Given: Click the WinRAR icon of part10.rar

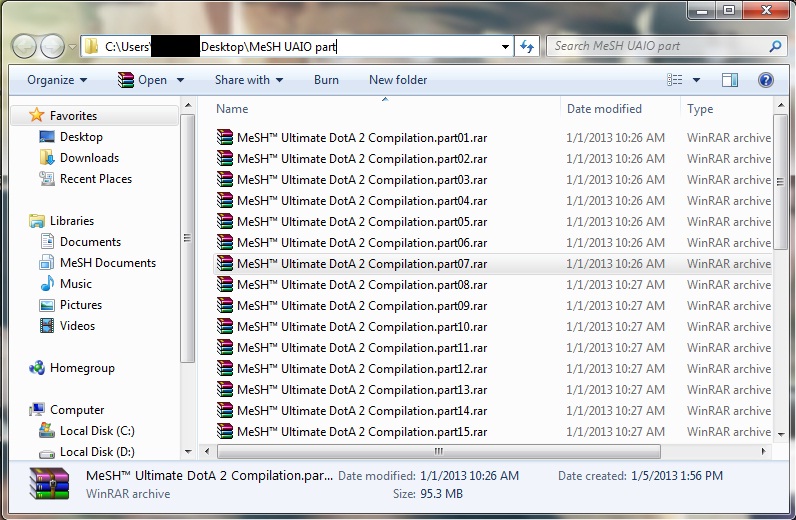Looking at the screenshot, I should pyautogui.click(x=225, y=327).
